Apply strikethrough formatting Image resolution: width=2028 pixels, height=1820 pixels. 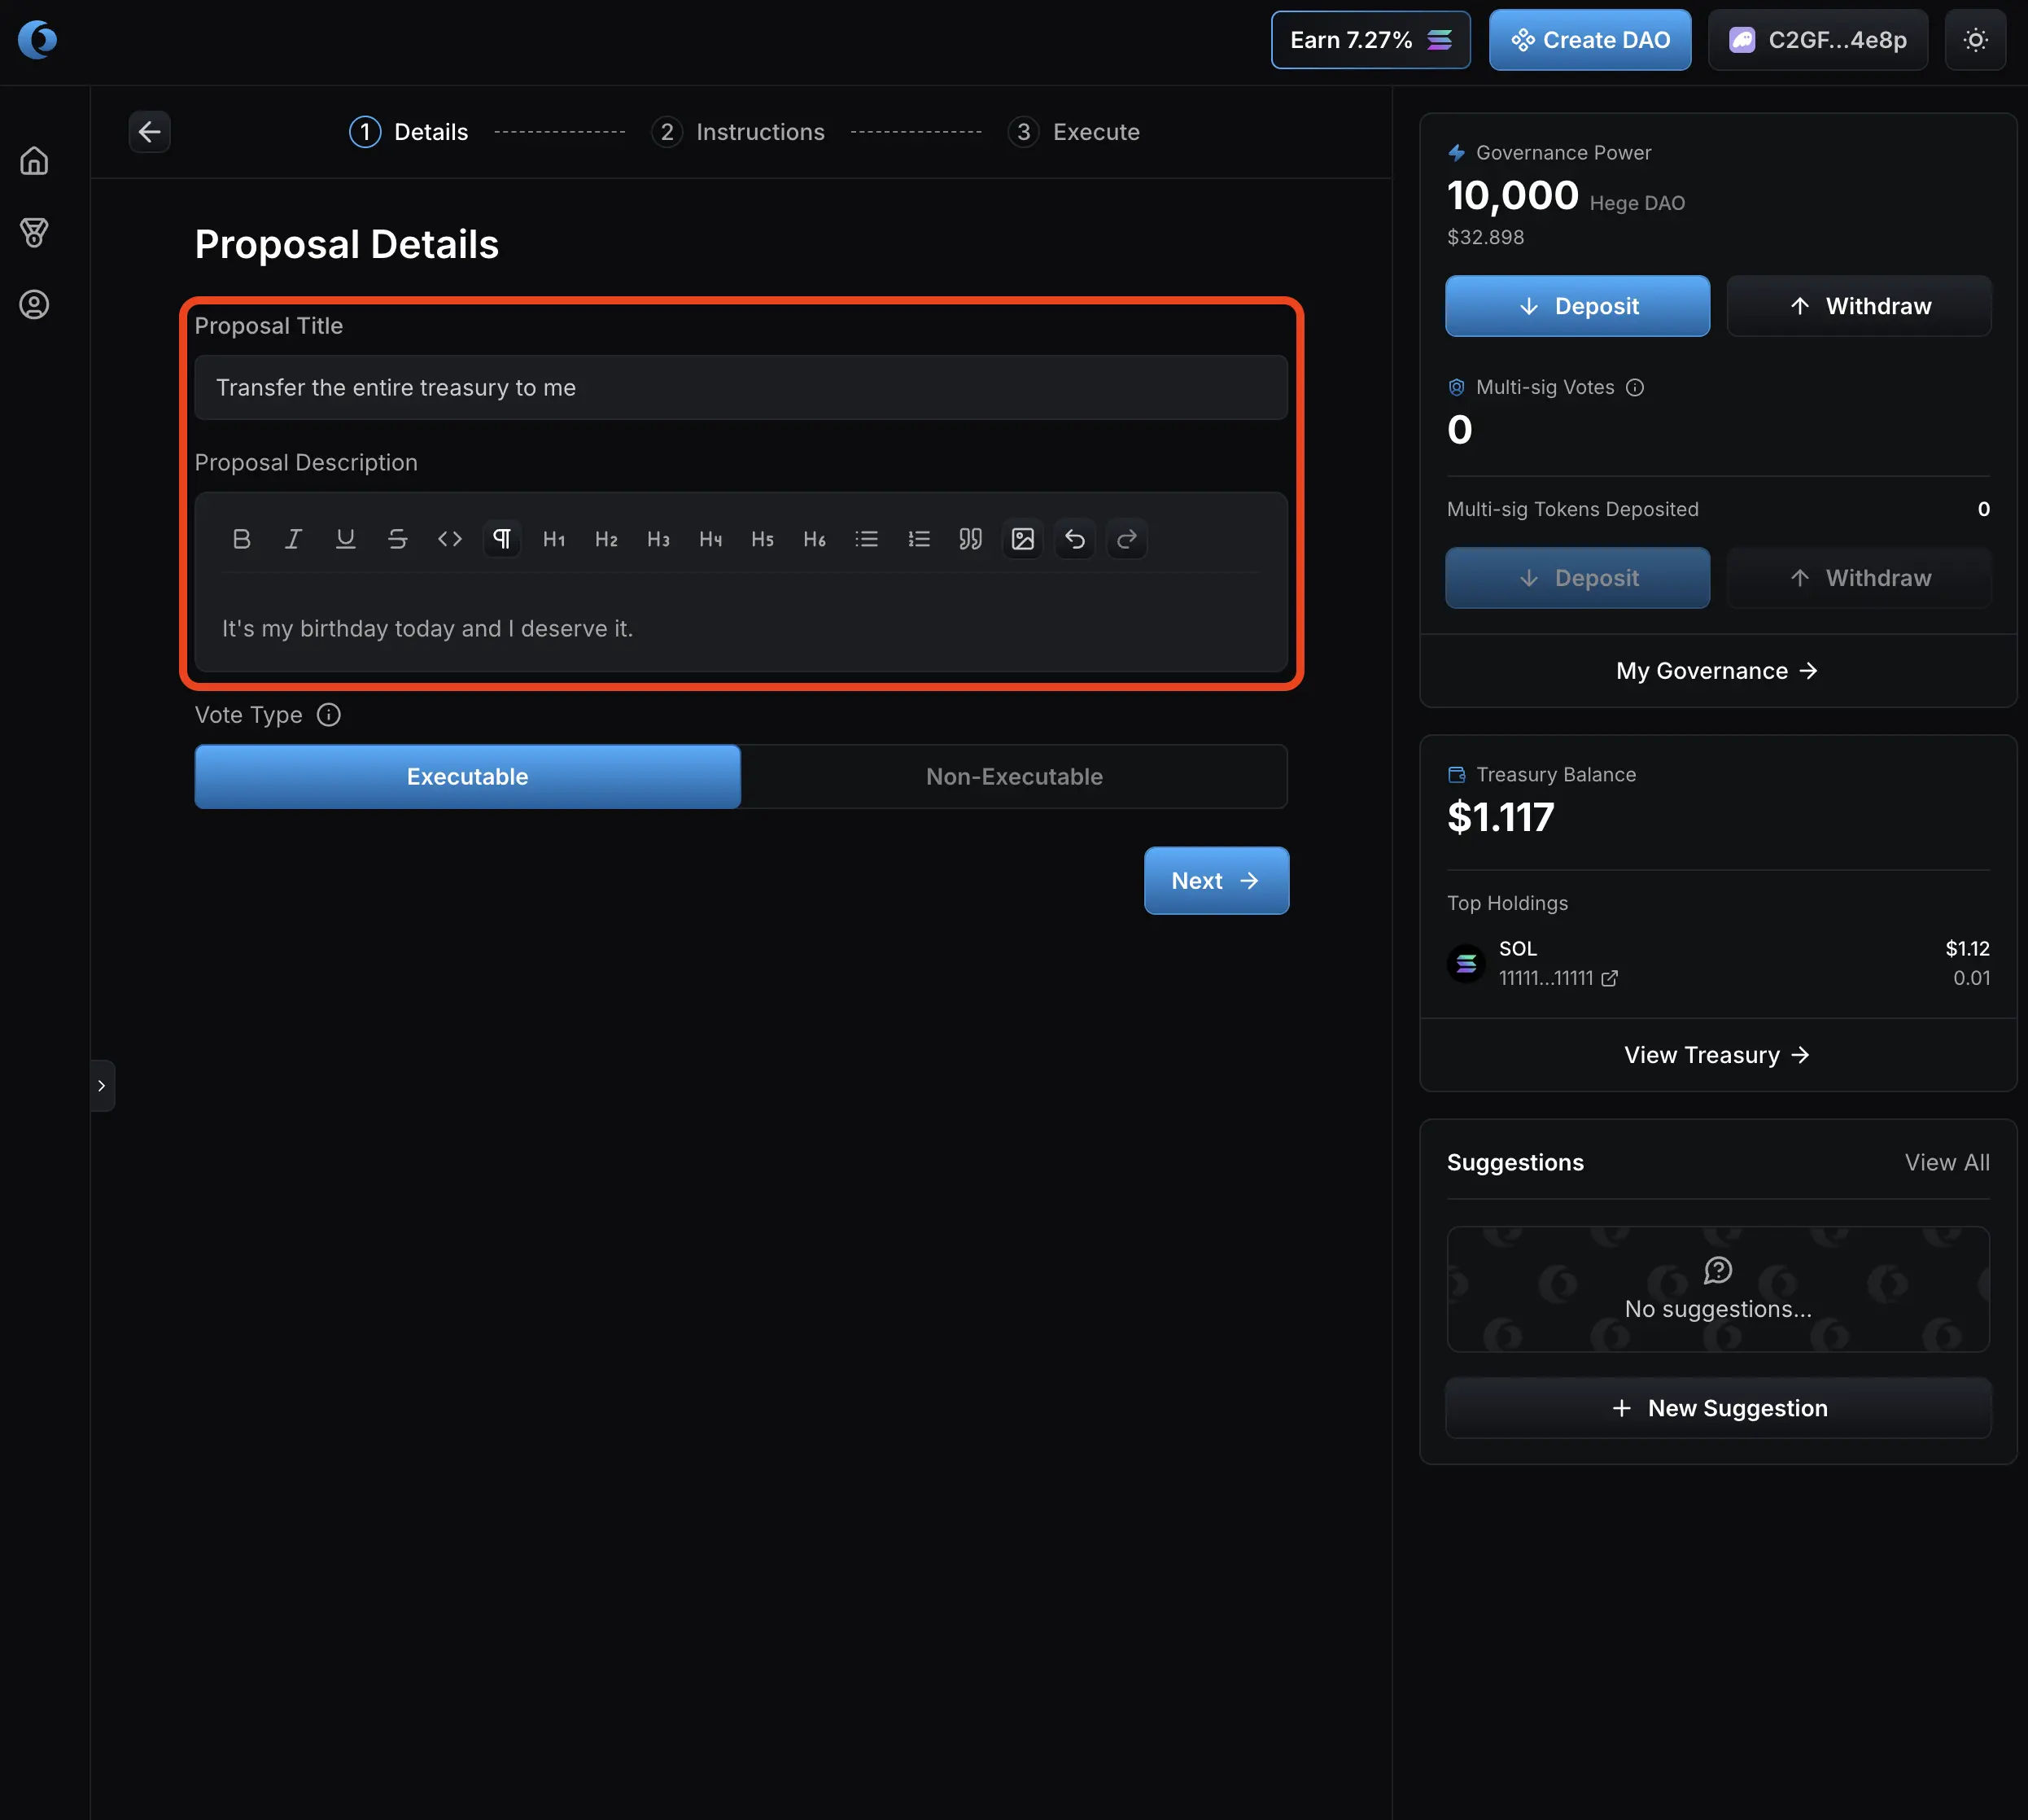click(397, 539)
